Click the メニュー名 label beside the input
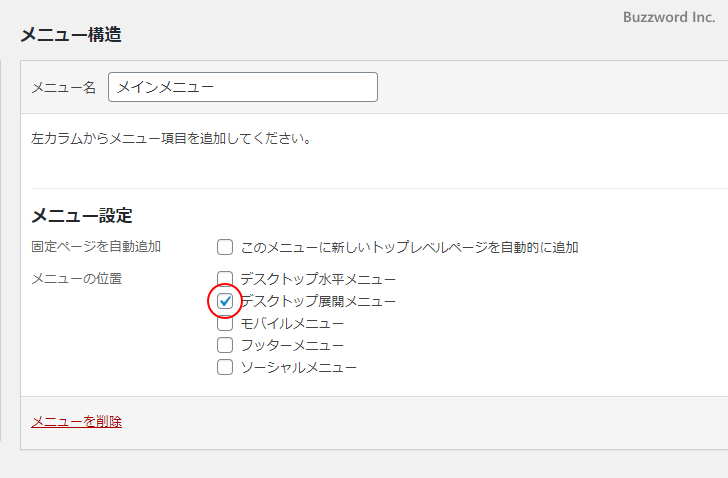Image resolution: width=728 pixels, height=478 pixels. pyautogui.click(x=64, y=87)
